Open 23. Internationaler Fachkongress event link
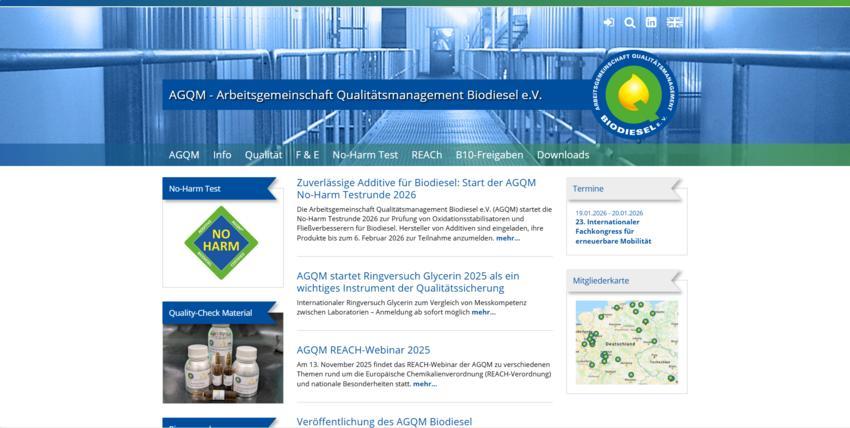This screenshot has width=850, height=428. click(614, 232)
